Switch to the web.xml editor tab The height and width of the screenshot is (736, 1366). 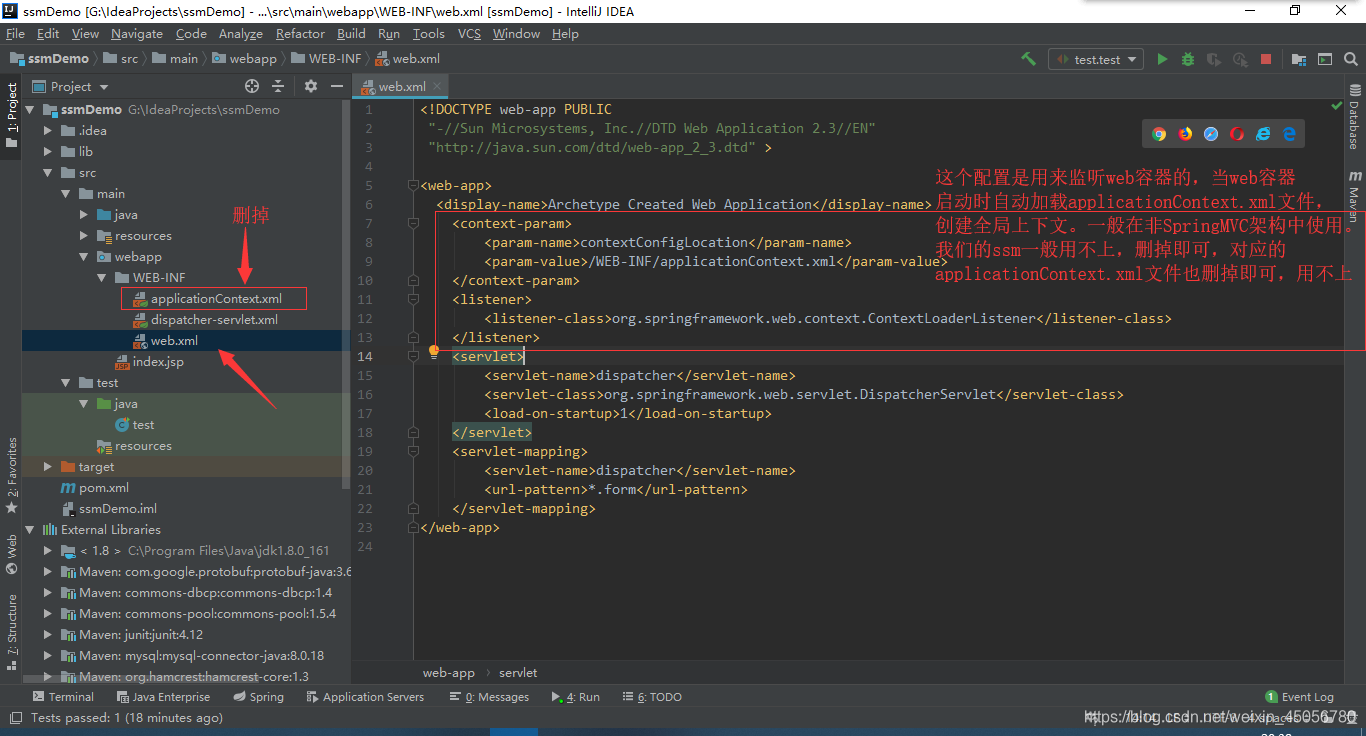click(402, 87)
